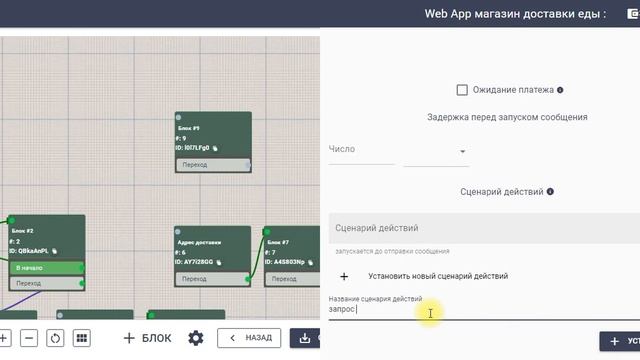Copy ID l0l7LFg0 of block 9
The image size is (640, 360).
pyautogui.click(x=215, y=148)
